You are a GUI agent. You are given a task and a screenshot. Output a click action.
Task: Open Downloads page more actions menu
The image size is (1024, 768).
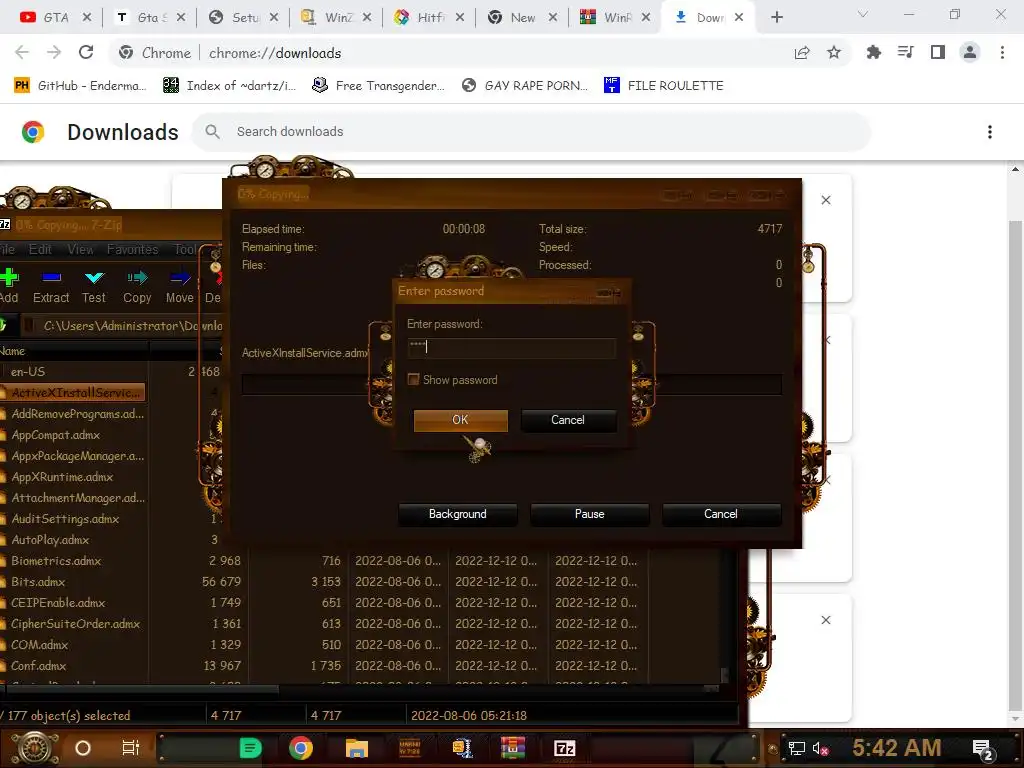990,132
